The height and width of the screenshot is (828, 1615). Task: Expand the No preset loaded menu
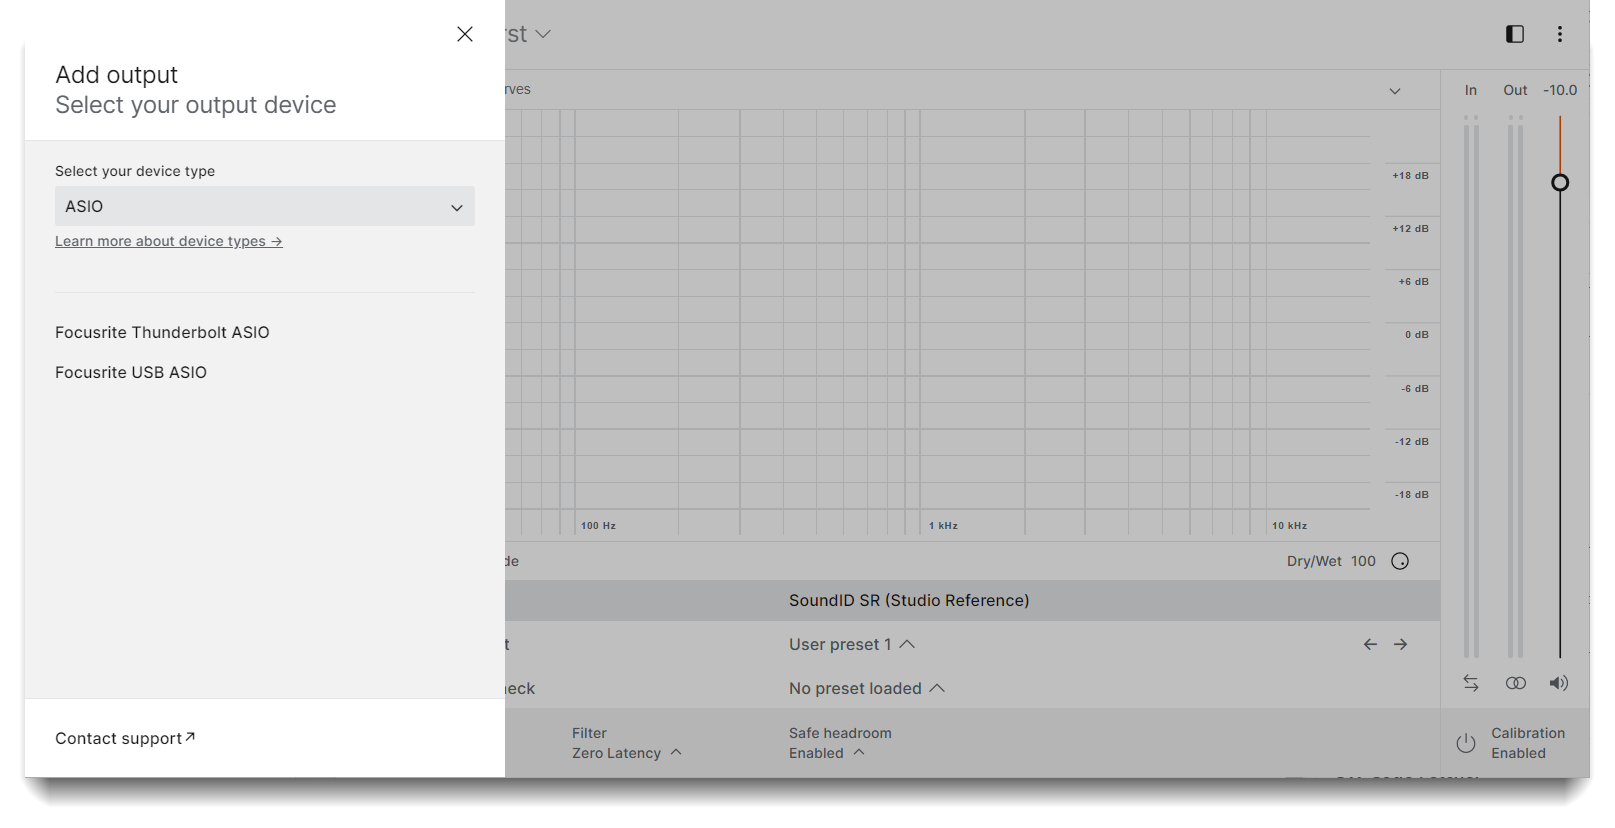coord(867,688)
